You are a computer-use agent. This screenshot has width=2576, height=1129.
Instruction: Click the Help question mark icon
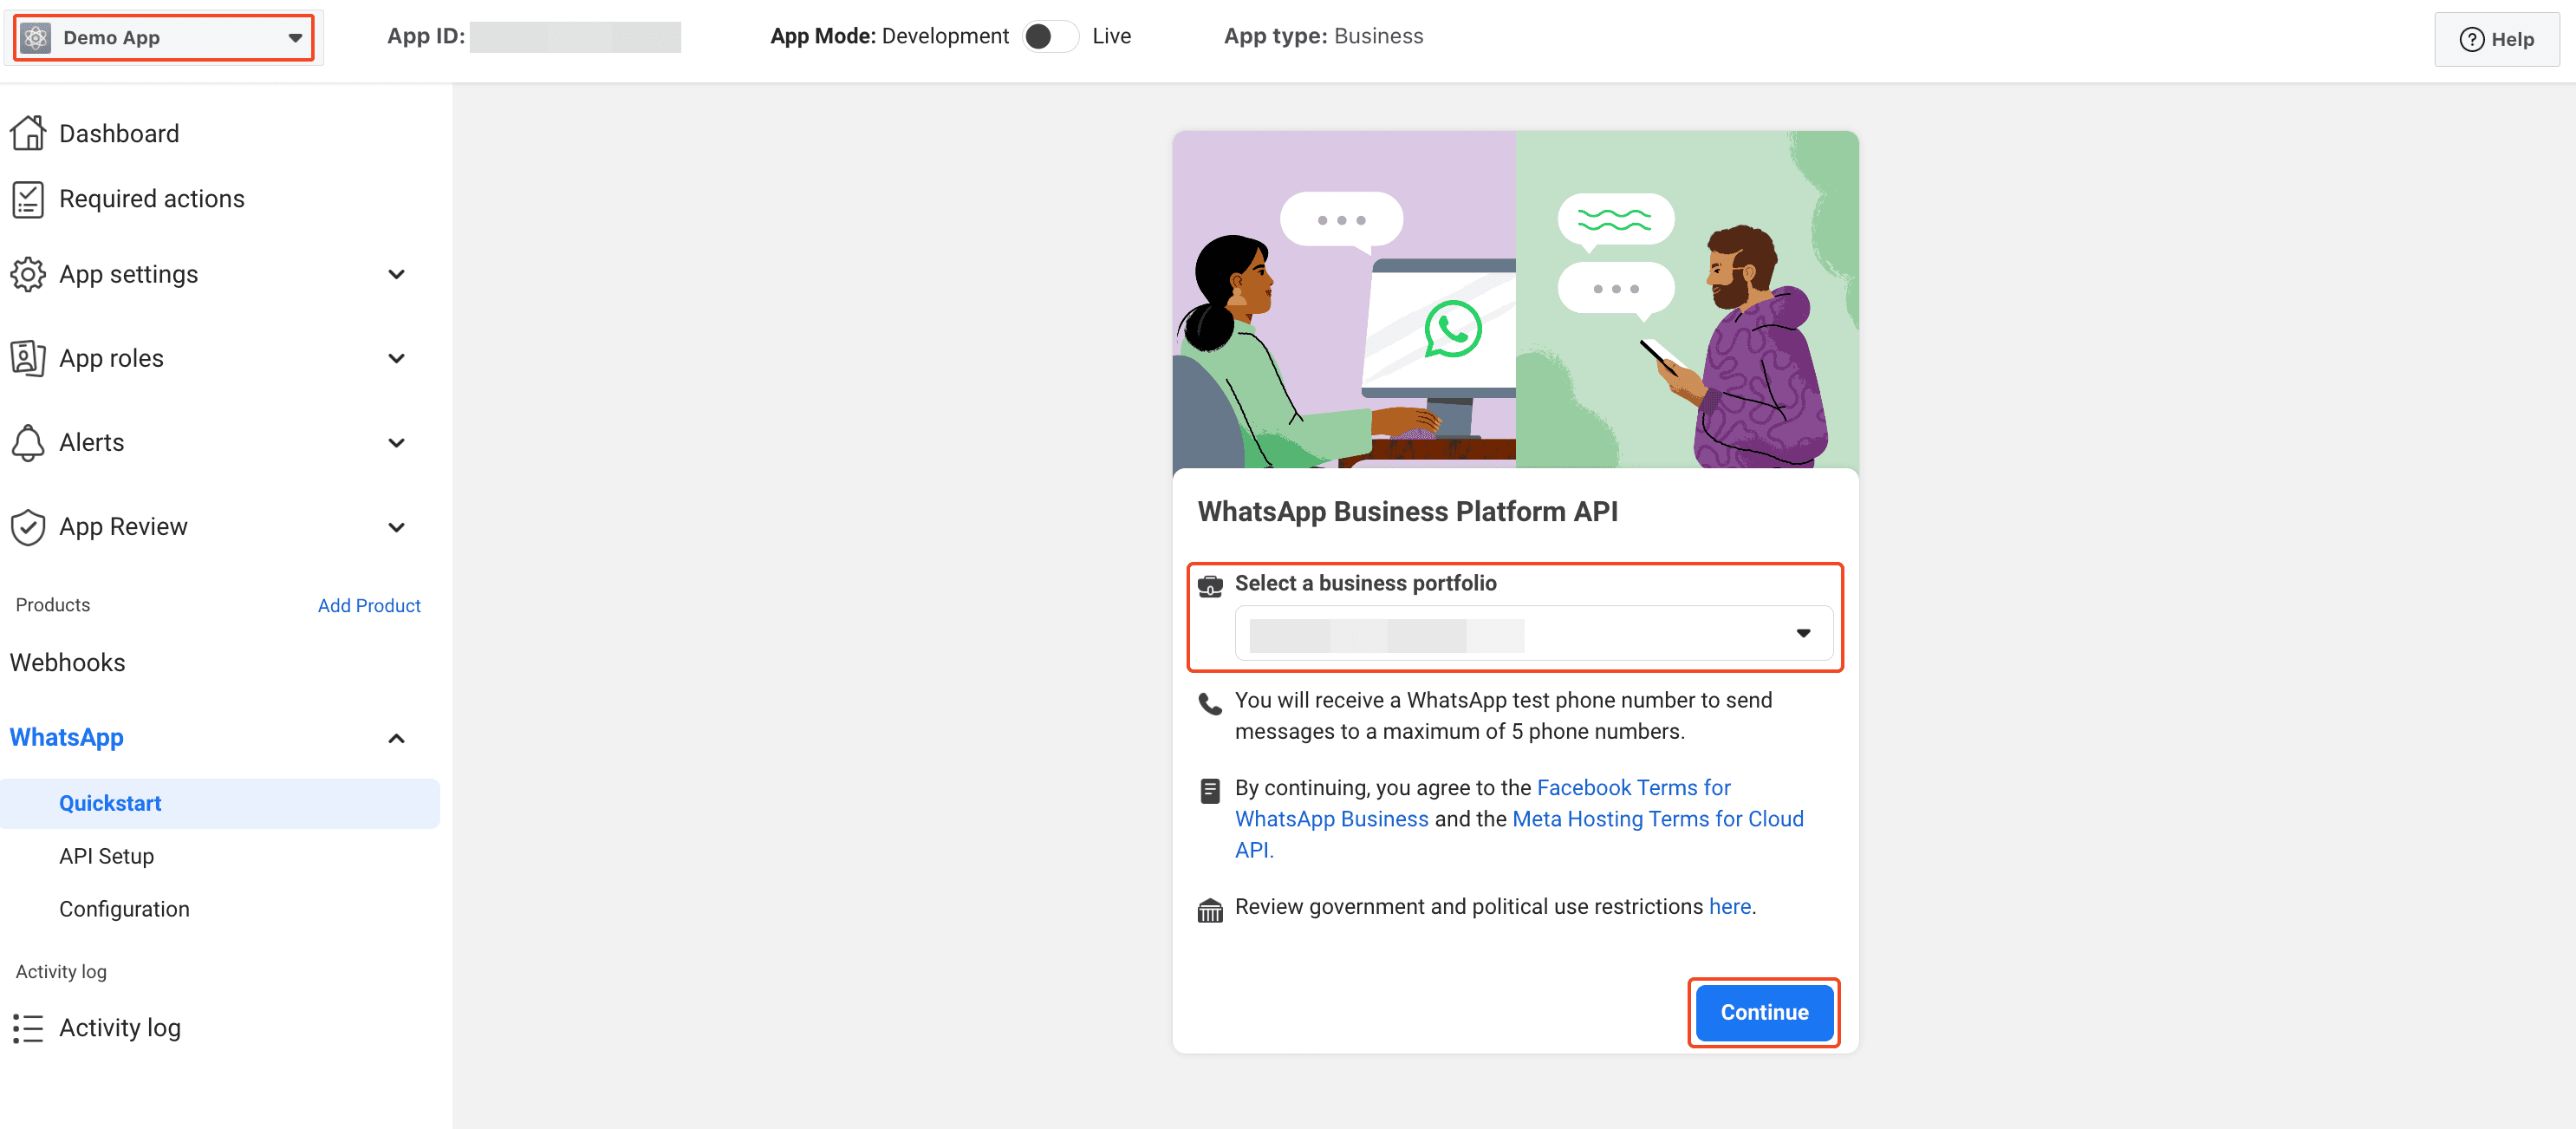tap(2471, 40)
